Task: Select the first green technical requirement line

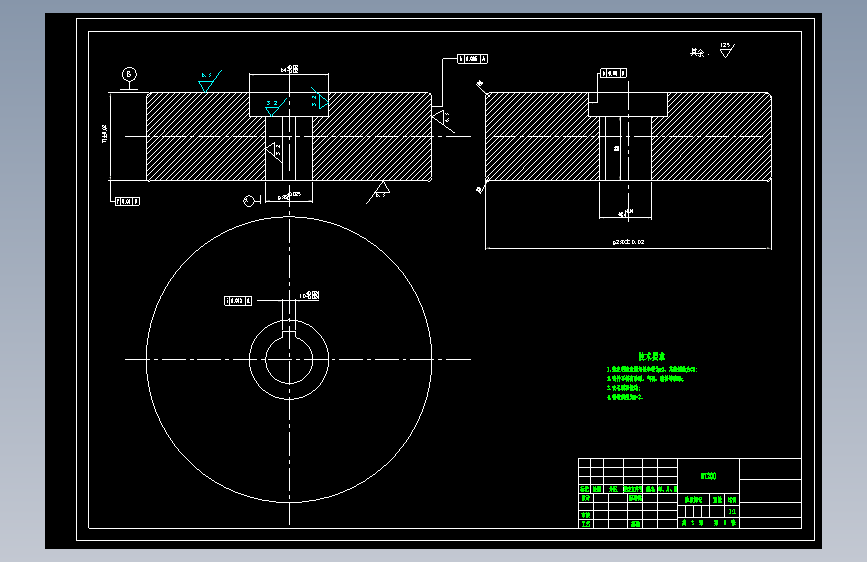Action: pos(652,369)
